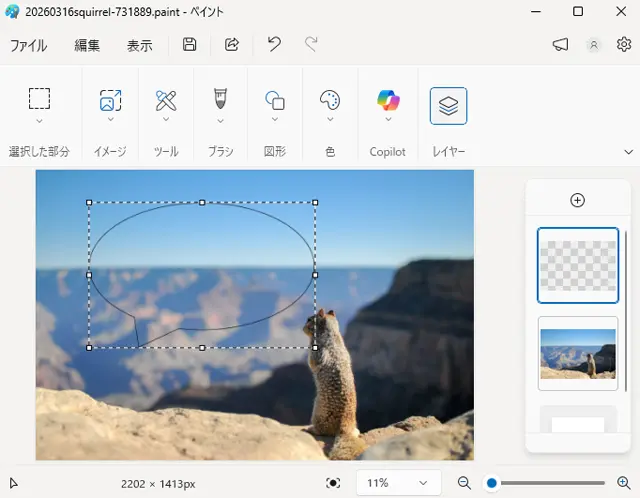
Task: Click the Share icon next to Save
Action: [x=232, y=45]
